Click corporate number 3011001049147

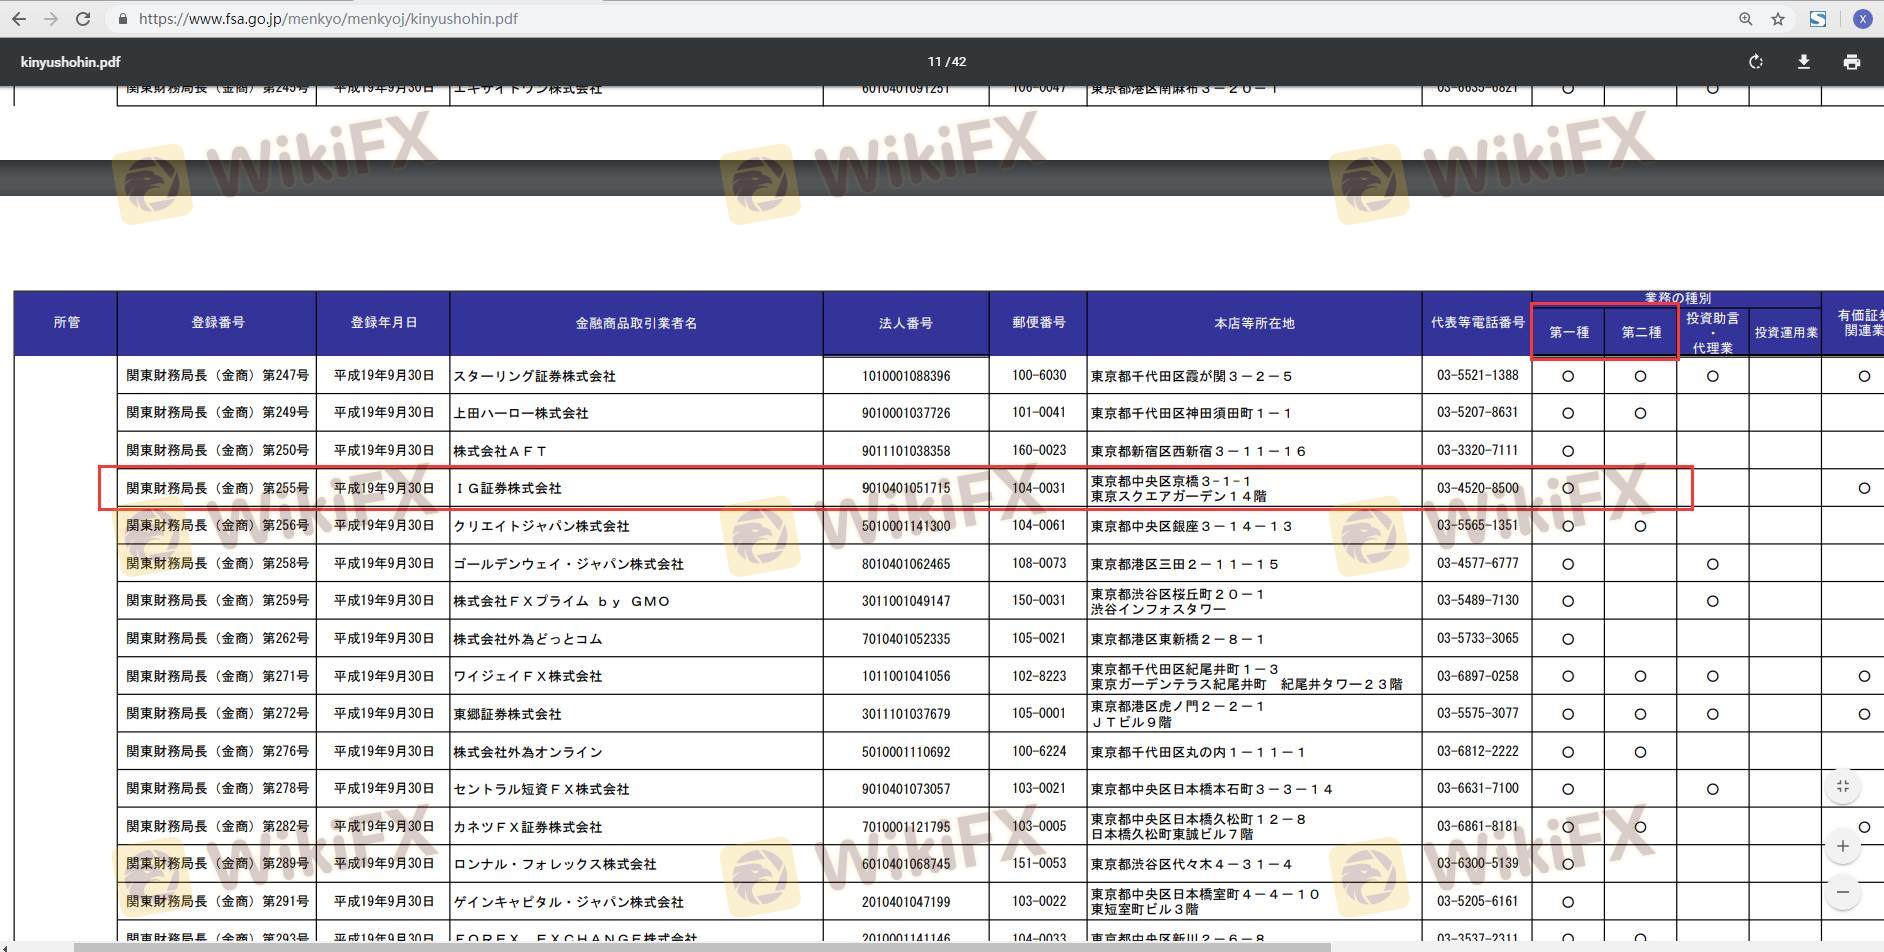pos(906,601)
